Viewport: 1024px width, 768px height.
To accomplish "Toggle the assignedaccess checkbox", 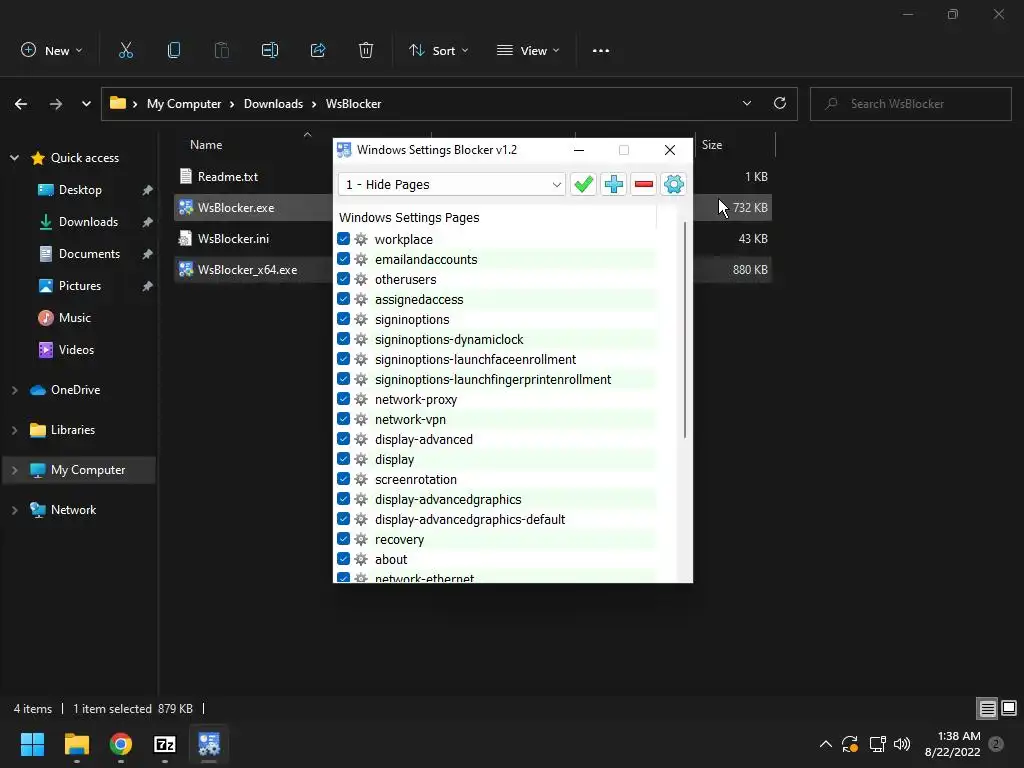I will coord(344,299).
